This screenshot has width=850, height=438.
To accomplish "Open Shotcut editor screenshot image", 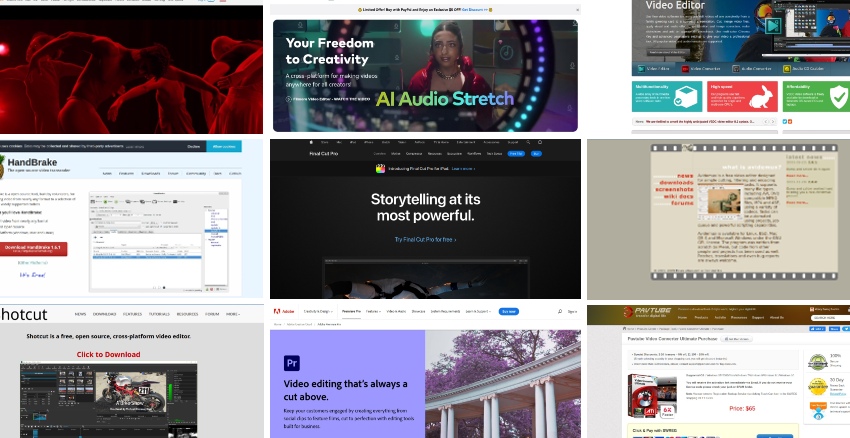I will click(x=108, y=400).
